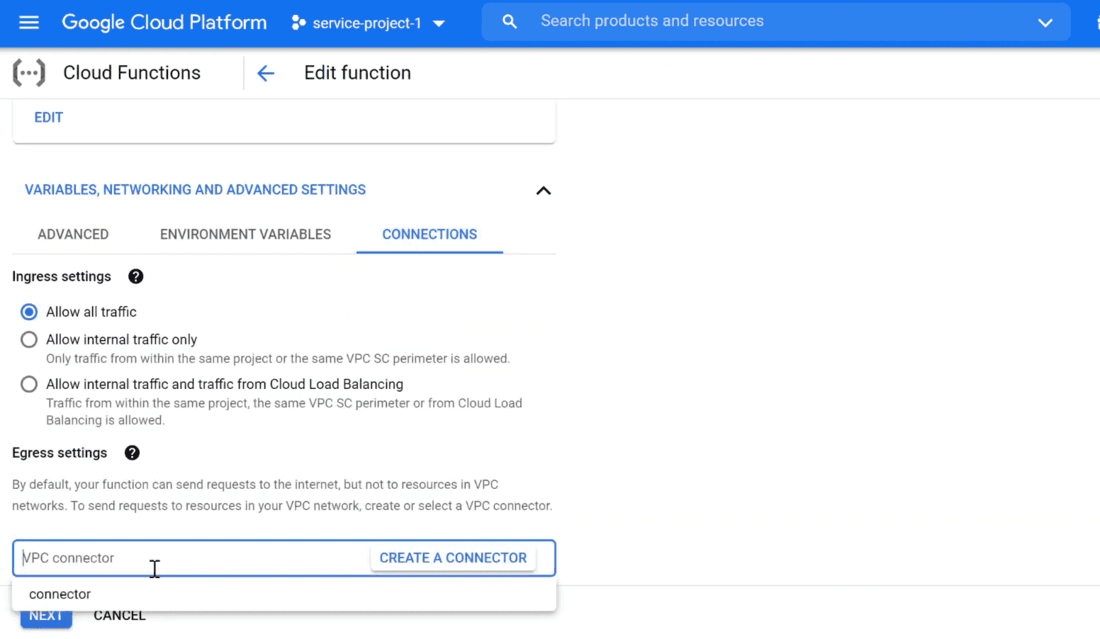
Task: Click the Edit link
Action: click(x=48, y=117)
